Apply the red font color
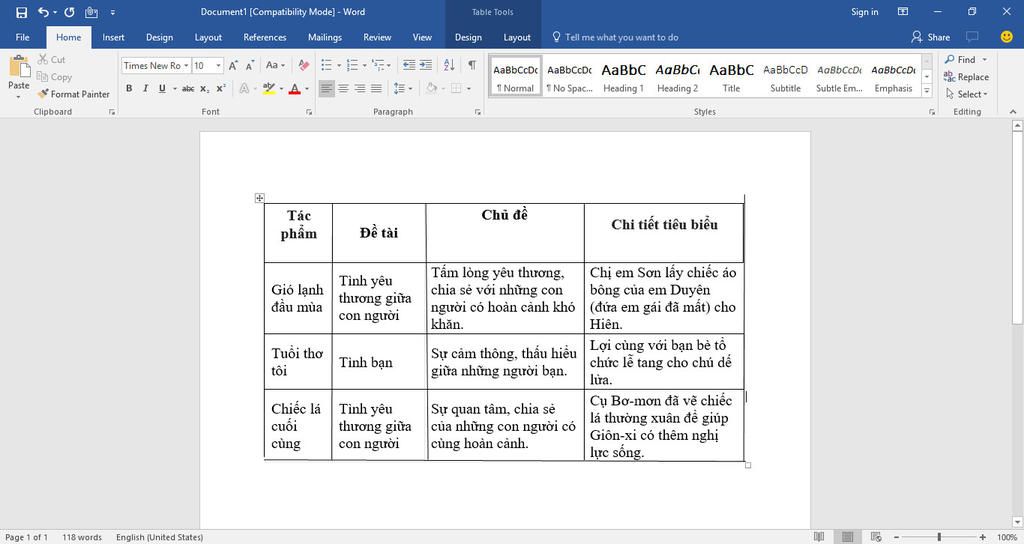1024x544 pixels. 295,88
